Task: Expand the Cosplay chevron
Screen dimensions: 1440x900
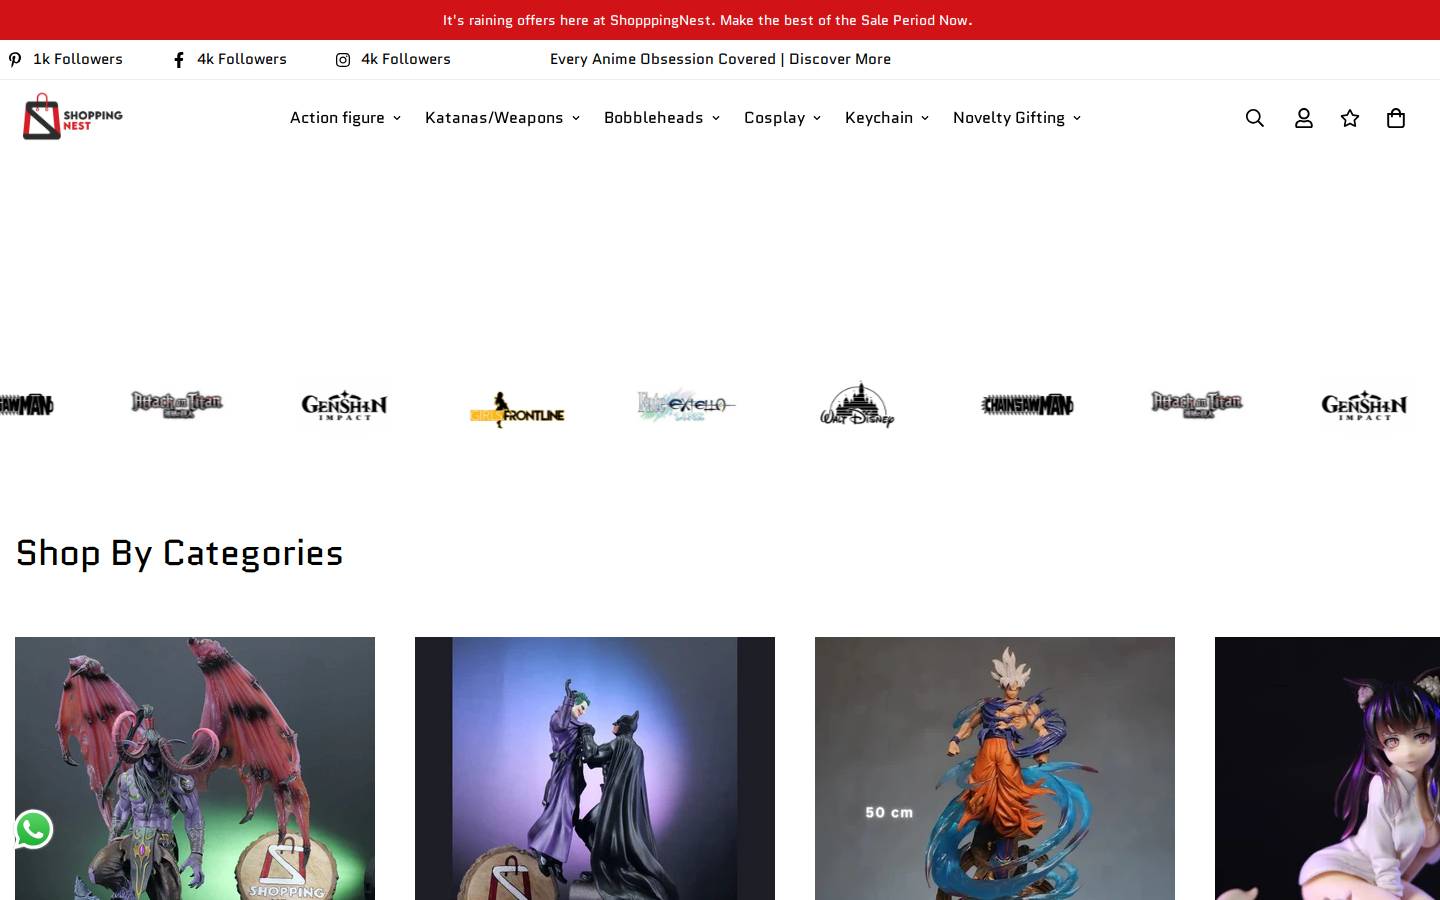Action: tap(816, 118)
